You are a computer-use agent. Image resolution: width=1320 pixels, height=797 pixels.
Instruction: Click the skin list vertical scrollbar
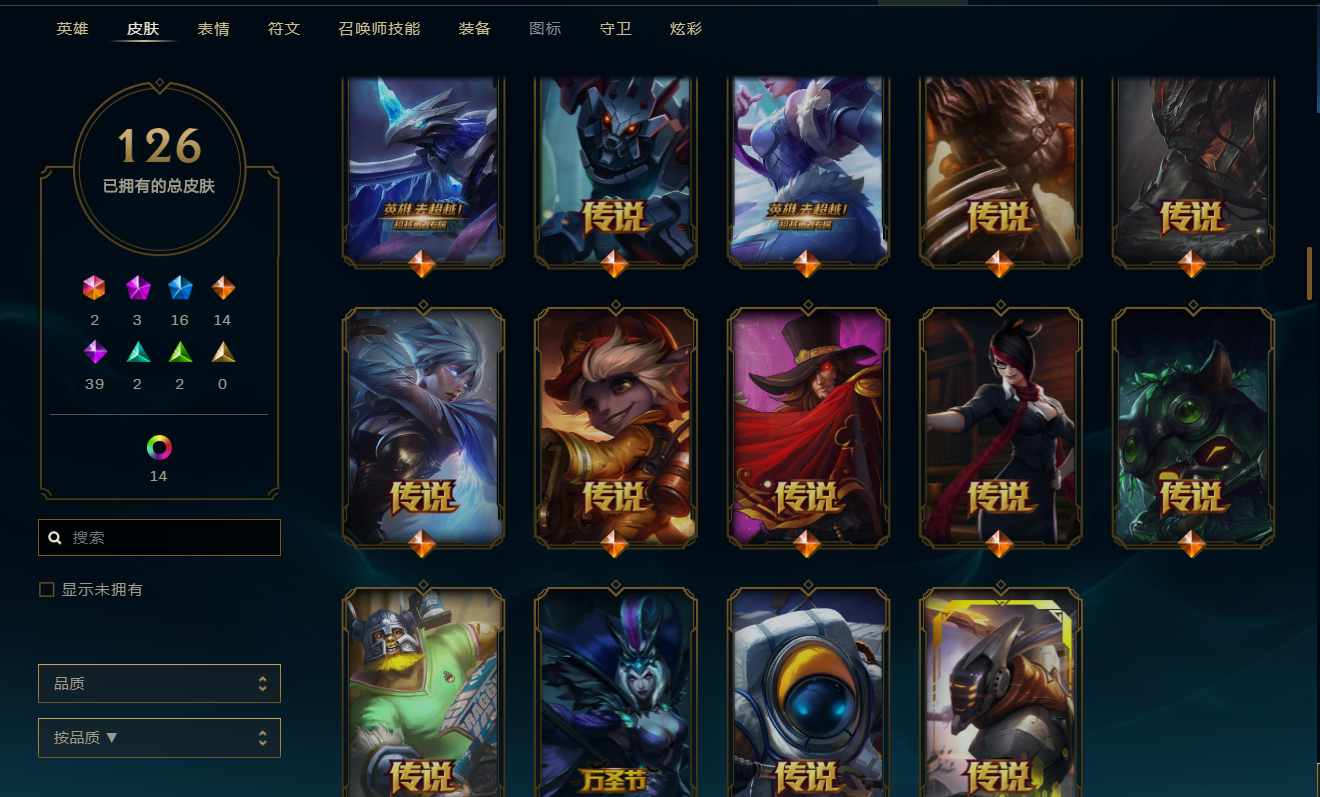[x=1309, y=272]
